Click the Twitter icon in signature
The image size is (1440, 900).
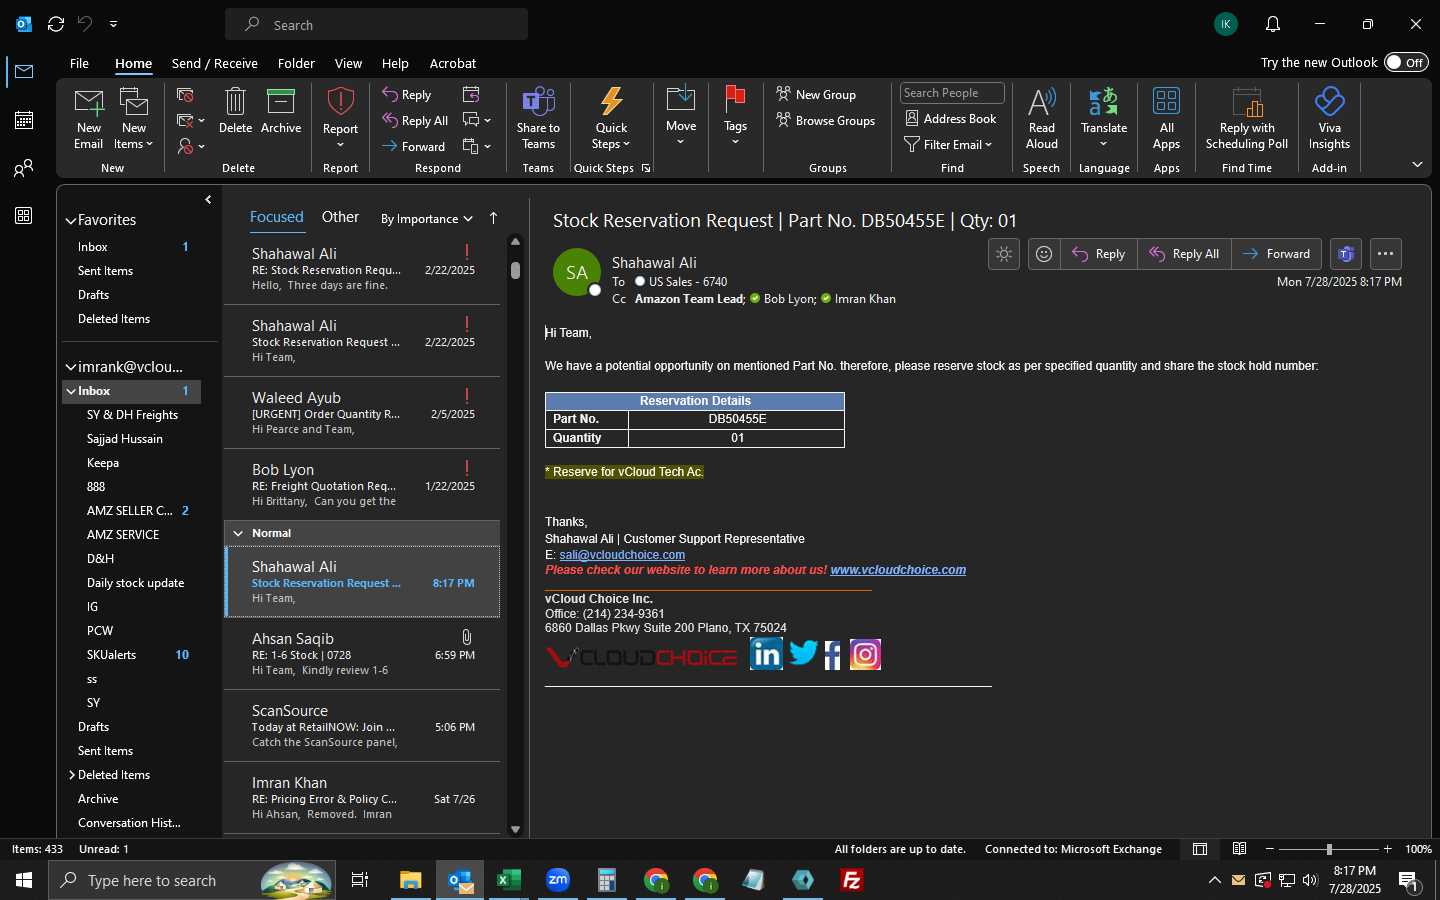pos(803,654)
